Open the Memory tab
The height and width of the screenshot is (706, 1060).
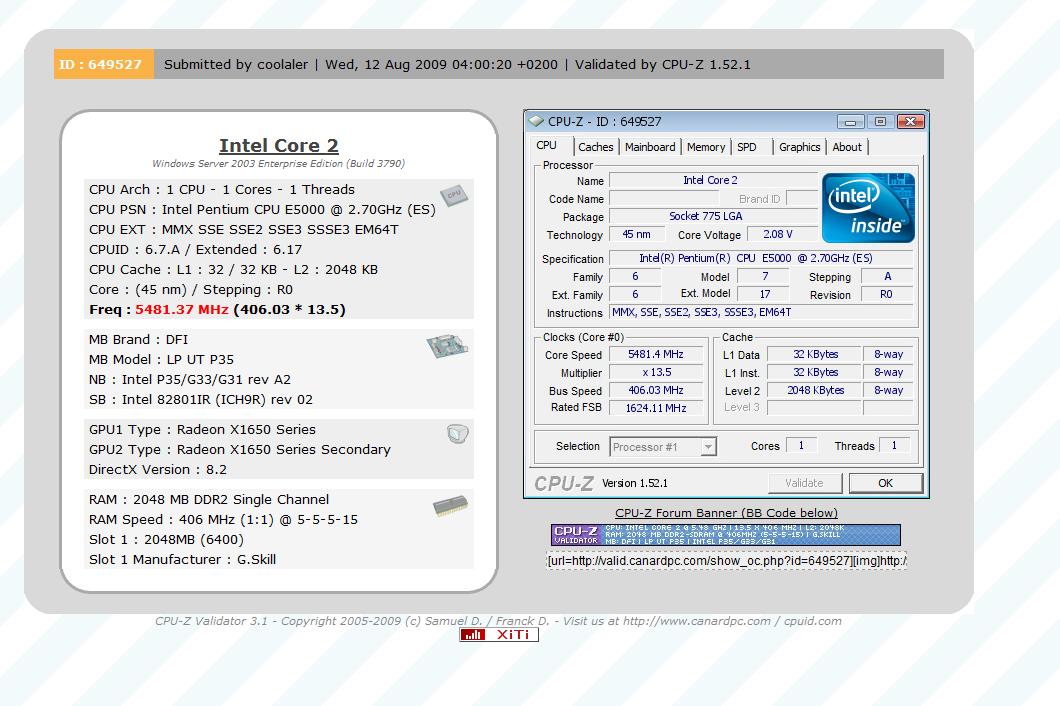tap(706, 147)
